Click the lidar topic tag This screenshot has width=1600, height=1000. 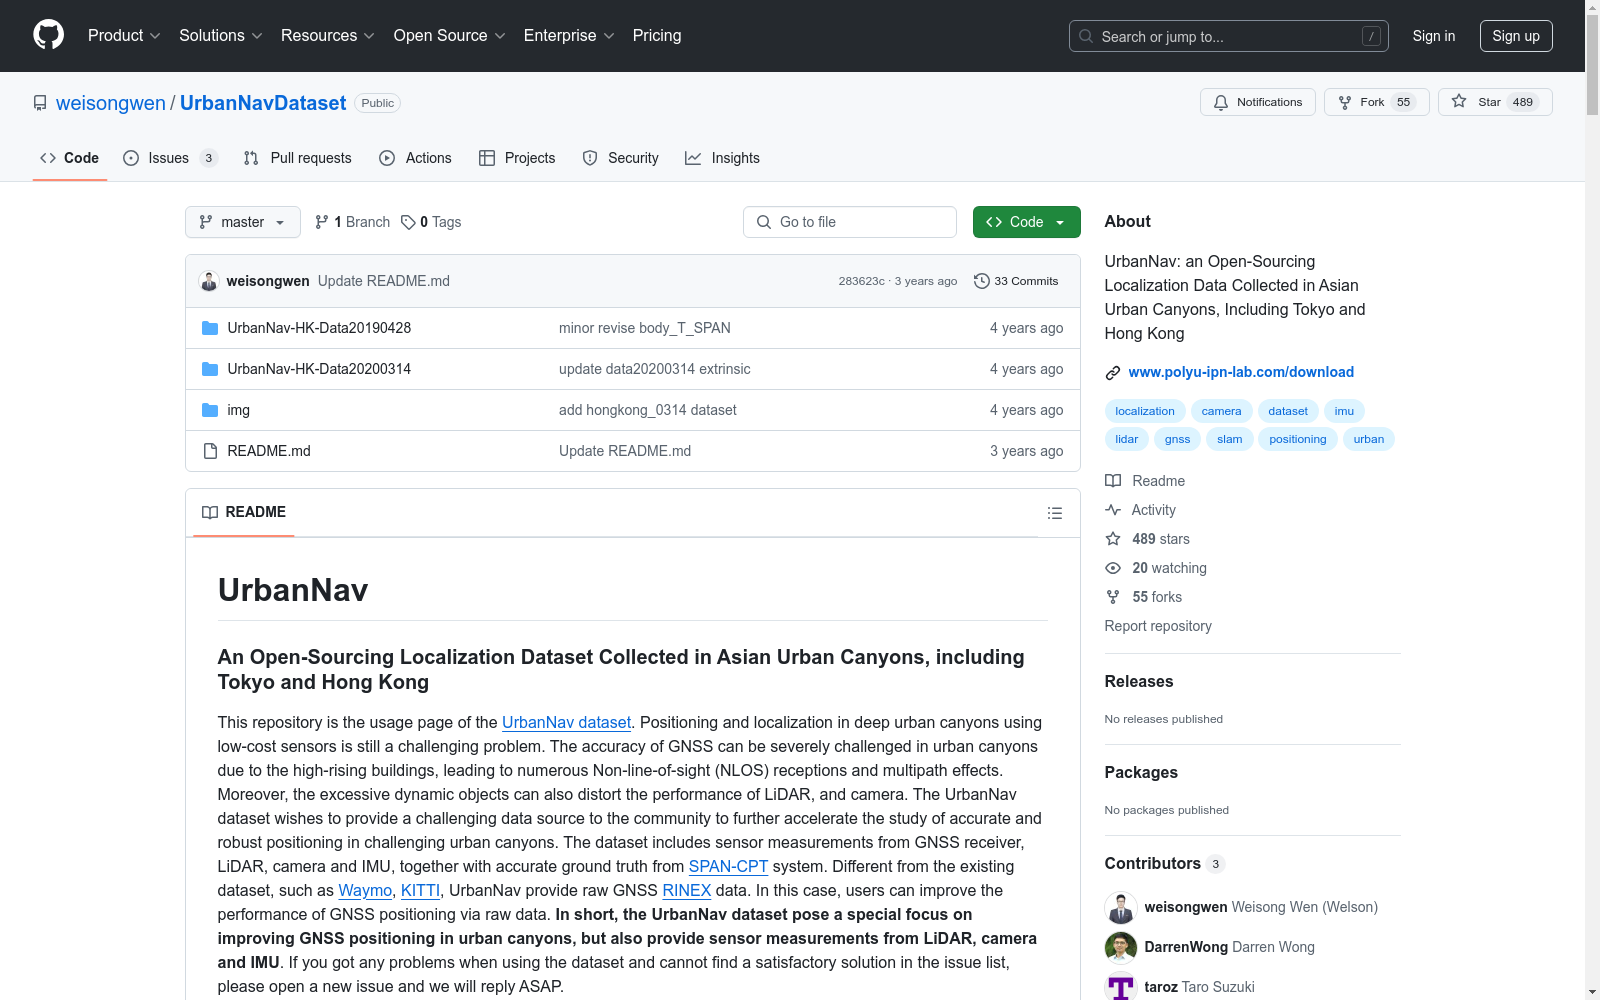click(1127, 439)
